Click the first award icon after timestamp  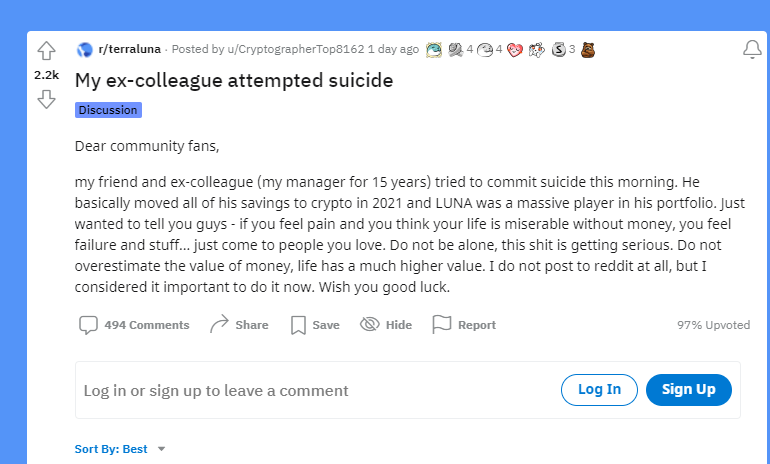[434, 49]
